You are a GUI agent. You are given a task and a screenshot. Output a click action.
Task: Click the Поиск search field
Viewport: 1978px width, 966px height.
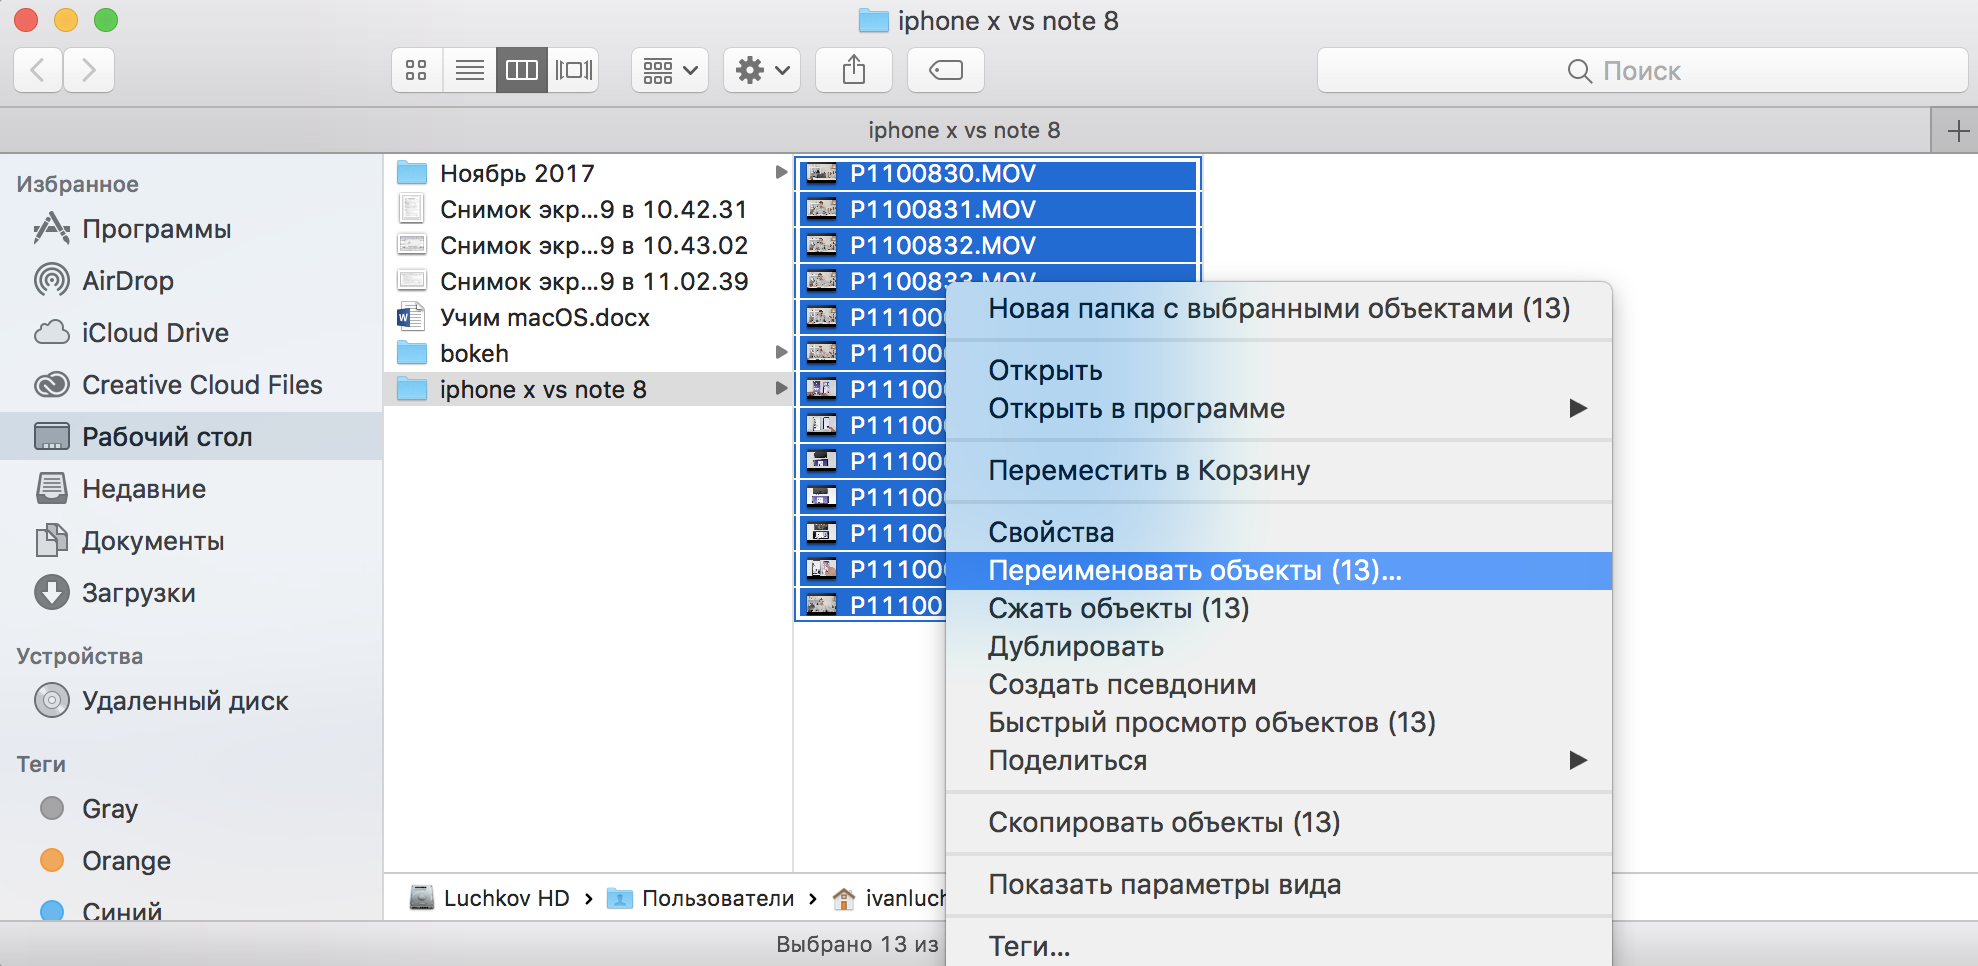1642,70
